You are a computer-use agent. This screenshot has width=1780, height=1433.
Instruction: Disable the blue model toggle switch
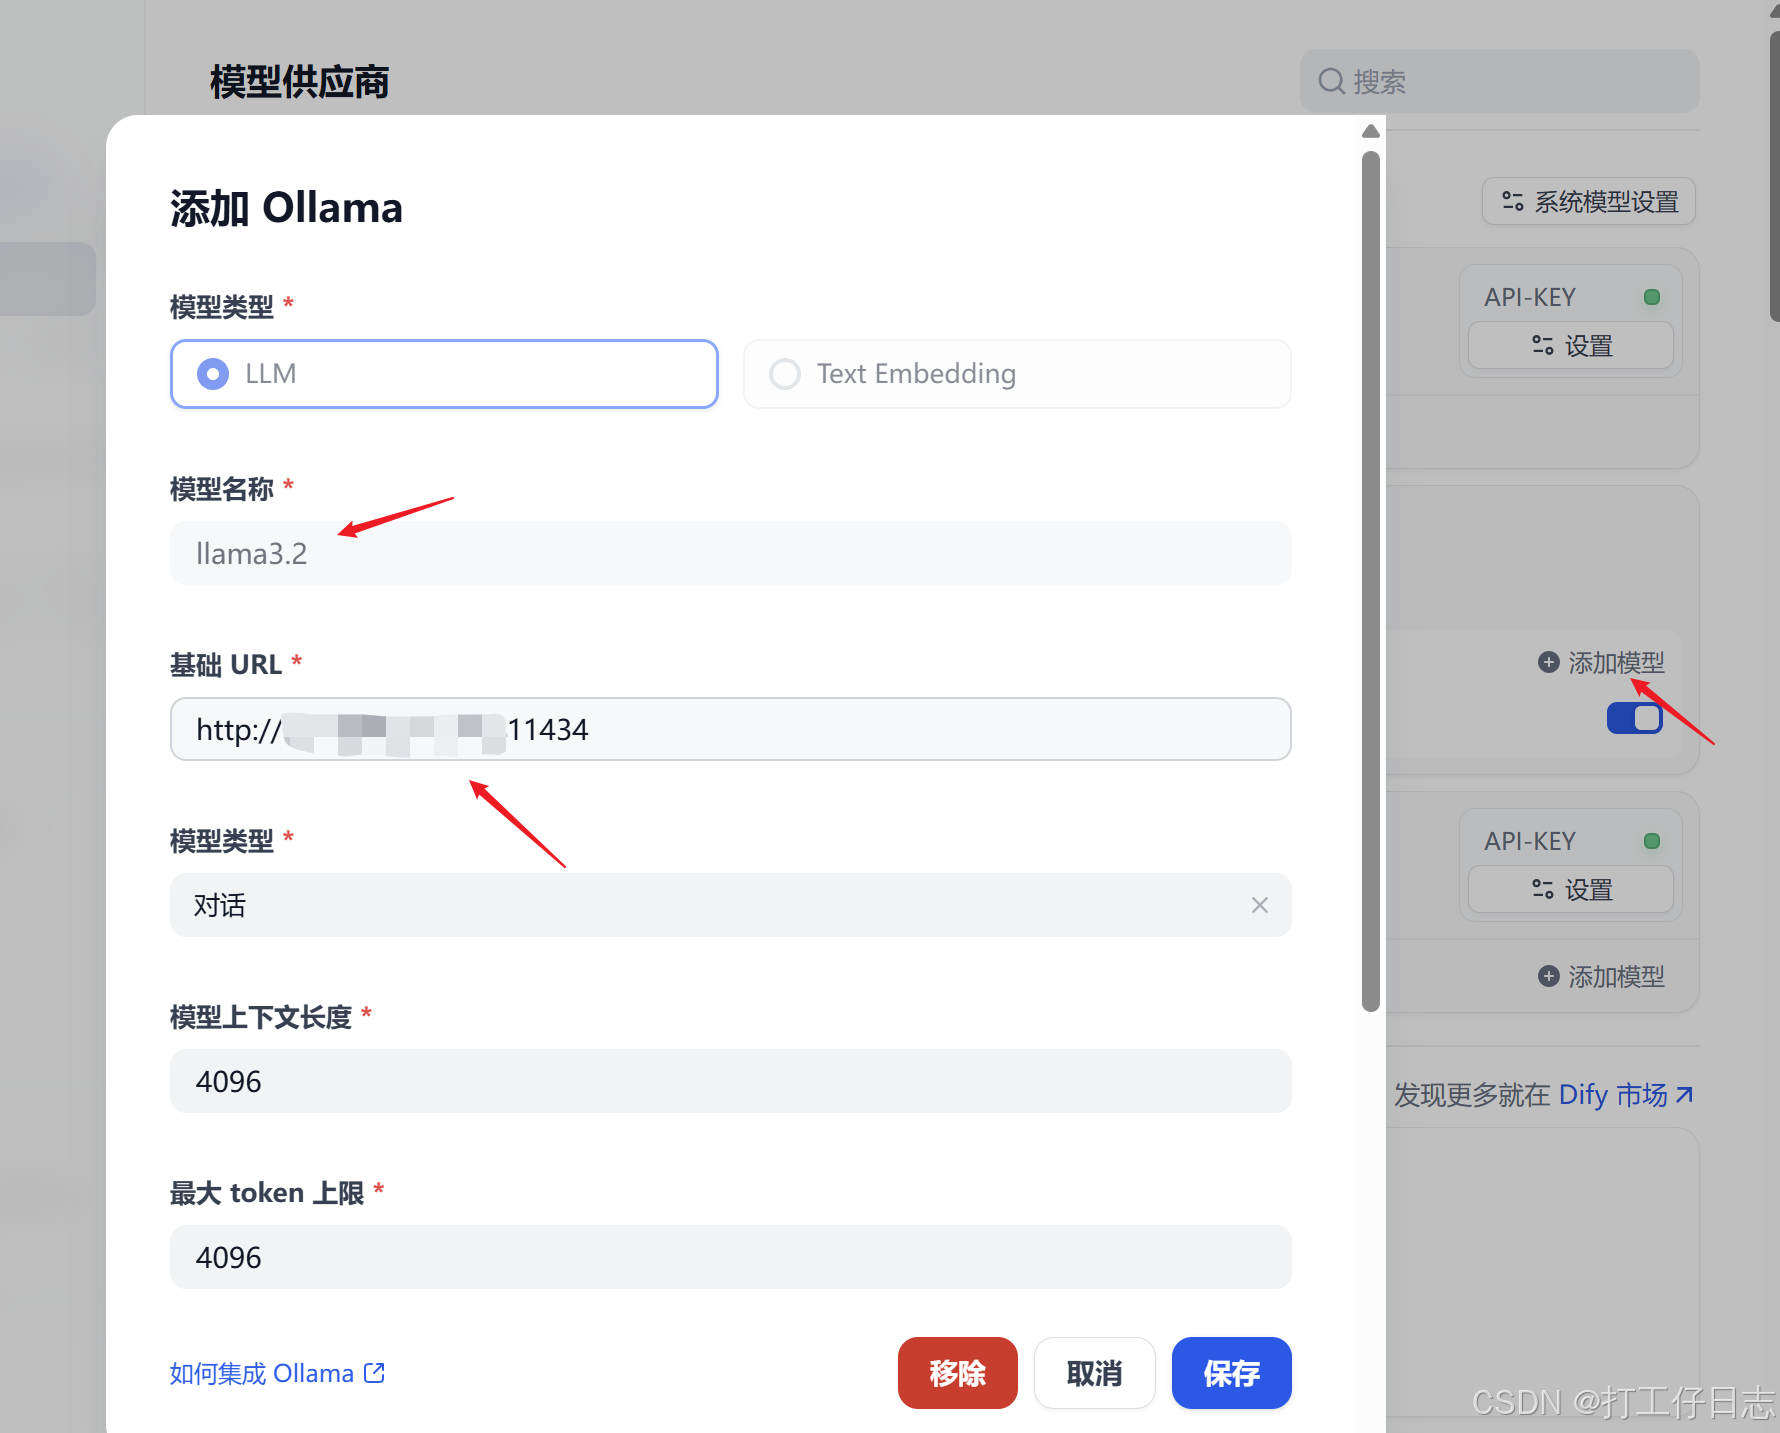click(1634, 717)
